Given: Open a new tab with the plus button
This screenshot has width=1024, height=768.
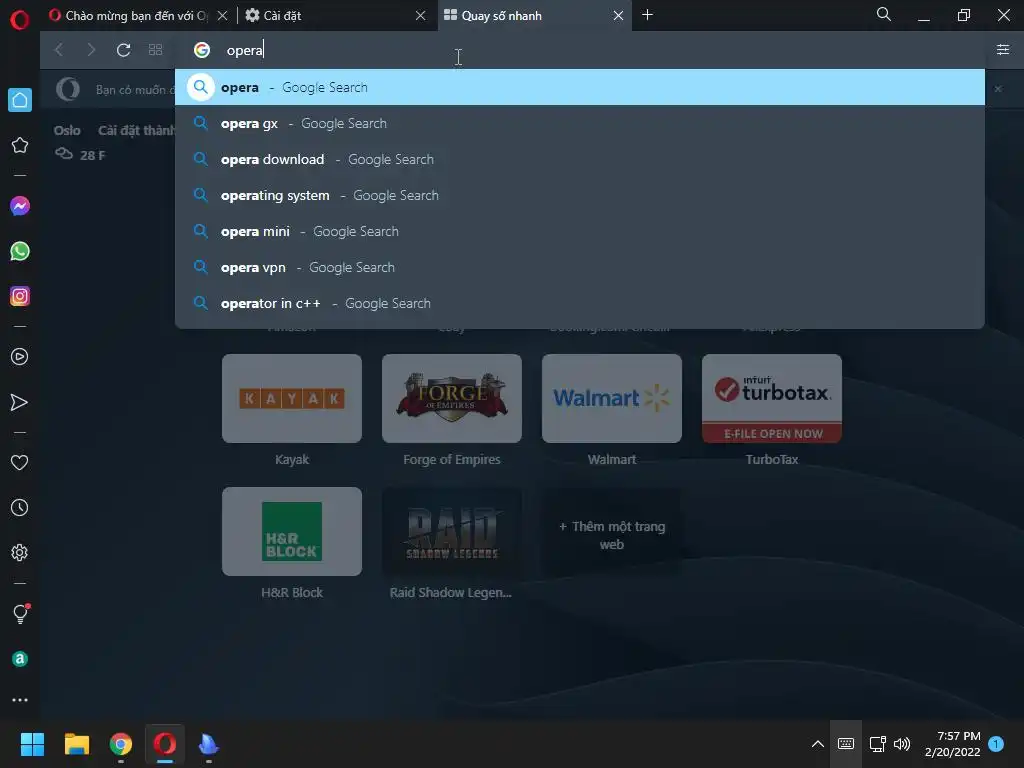Looking at the screenshot, I should click(x=647, y=15).
